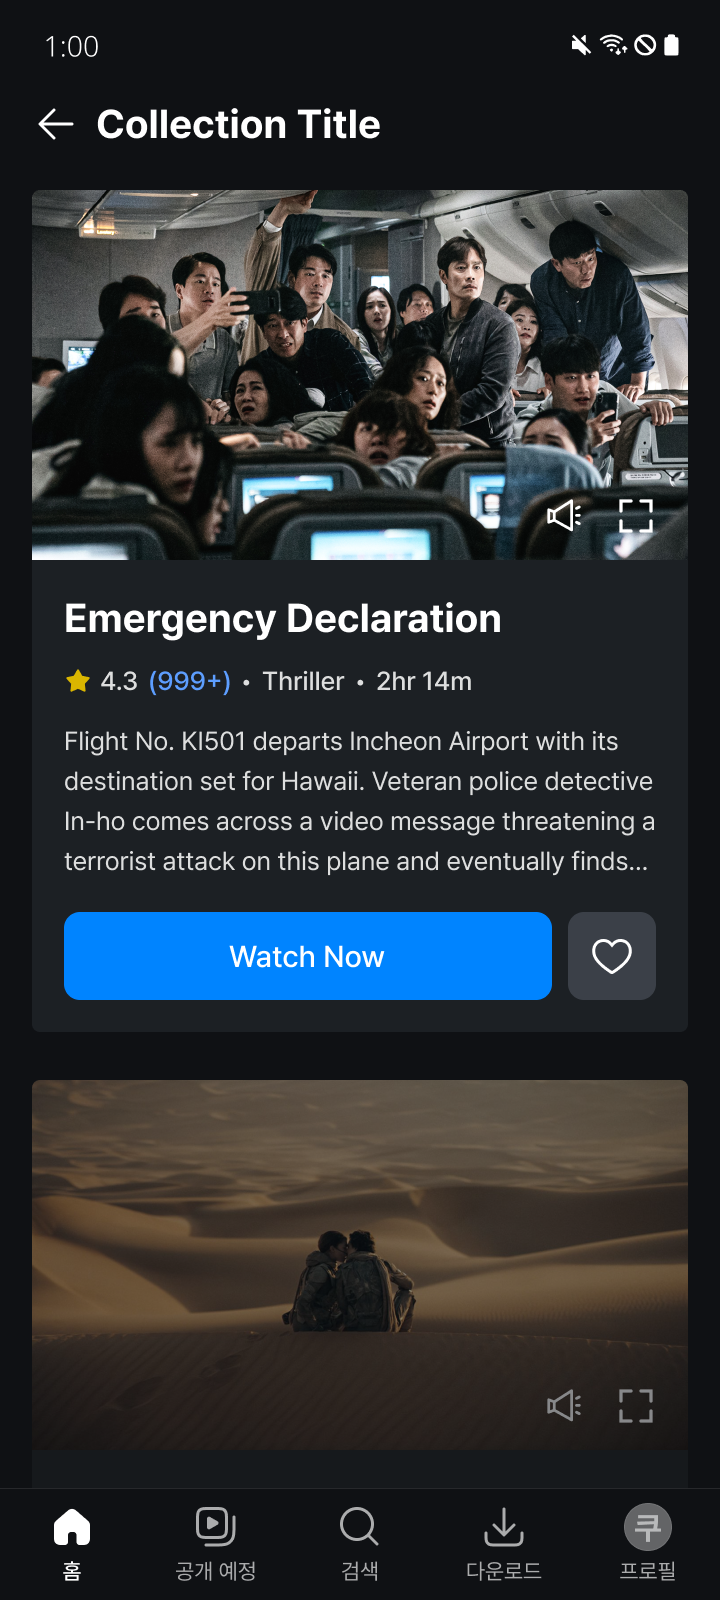Toggle sound on the desert movie preview
The width and height of the screenshot is (720, 1600).
click(565, 1406)
